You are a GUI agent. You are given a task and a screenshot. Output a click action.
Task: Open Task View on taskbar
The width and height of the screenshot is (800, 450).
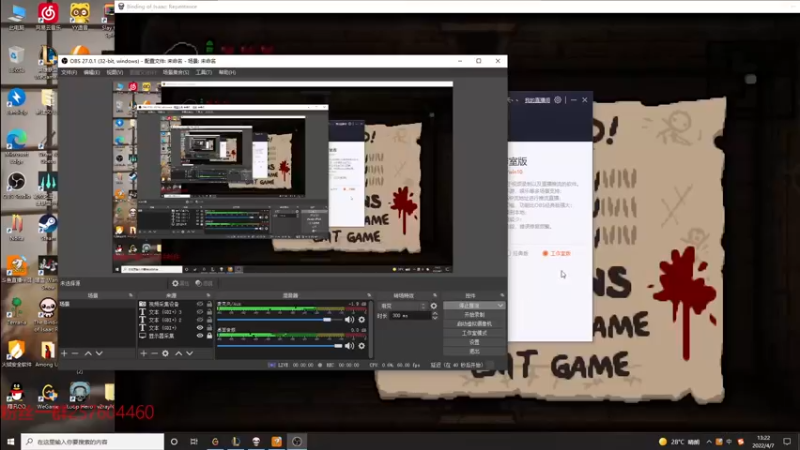[194, 441]
